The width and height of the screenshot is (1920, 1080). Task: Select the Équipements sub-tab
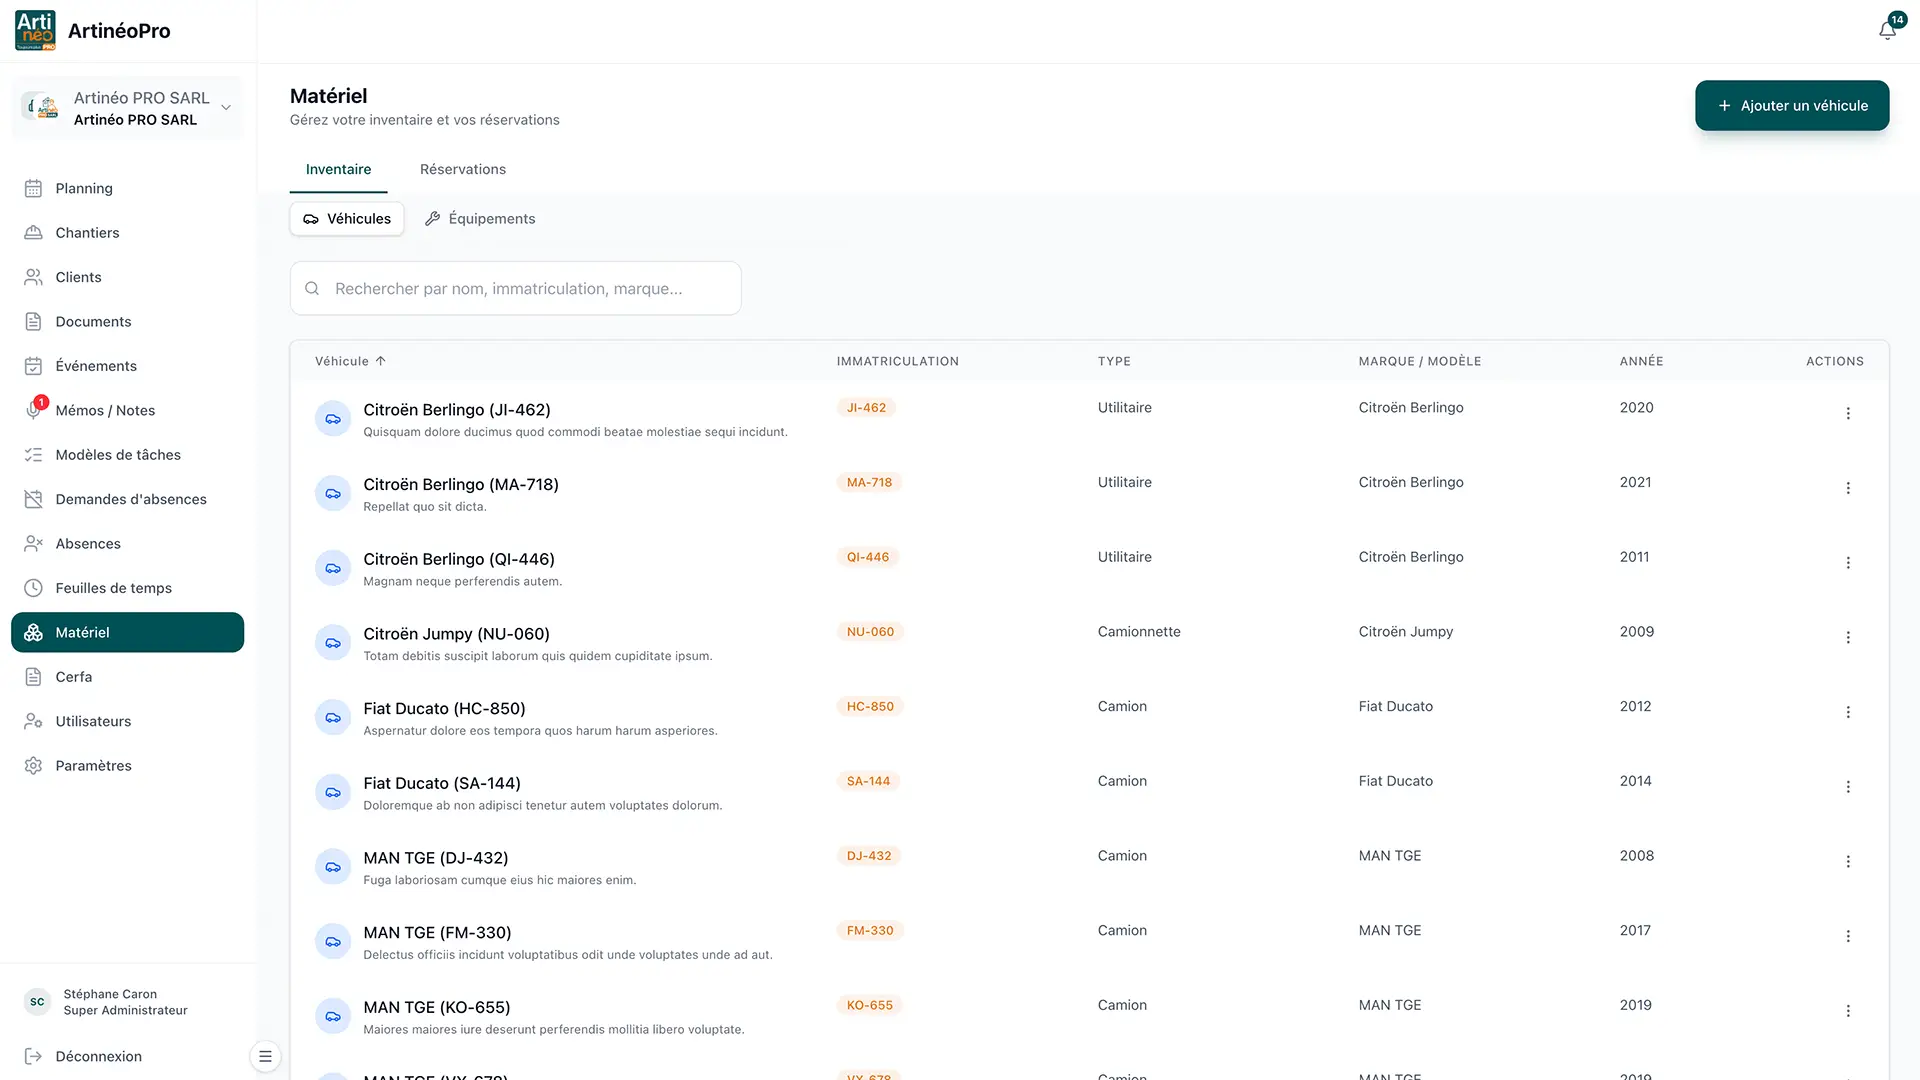point(480,219)
